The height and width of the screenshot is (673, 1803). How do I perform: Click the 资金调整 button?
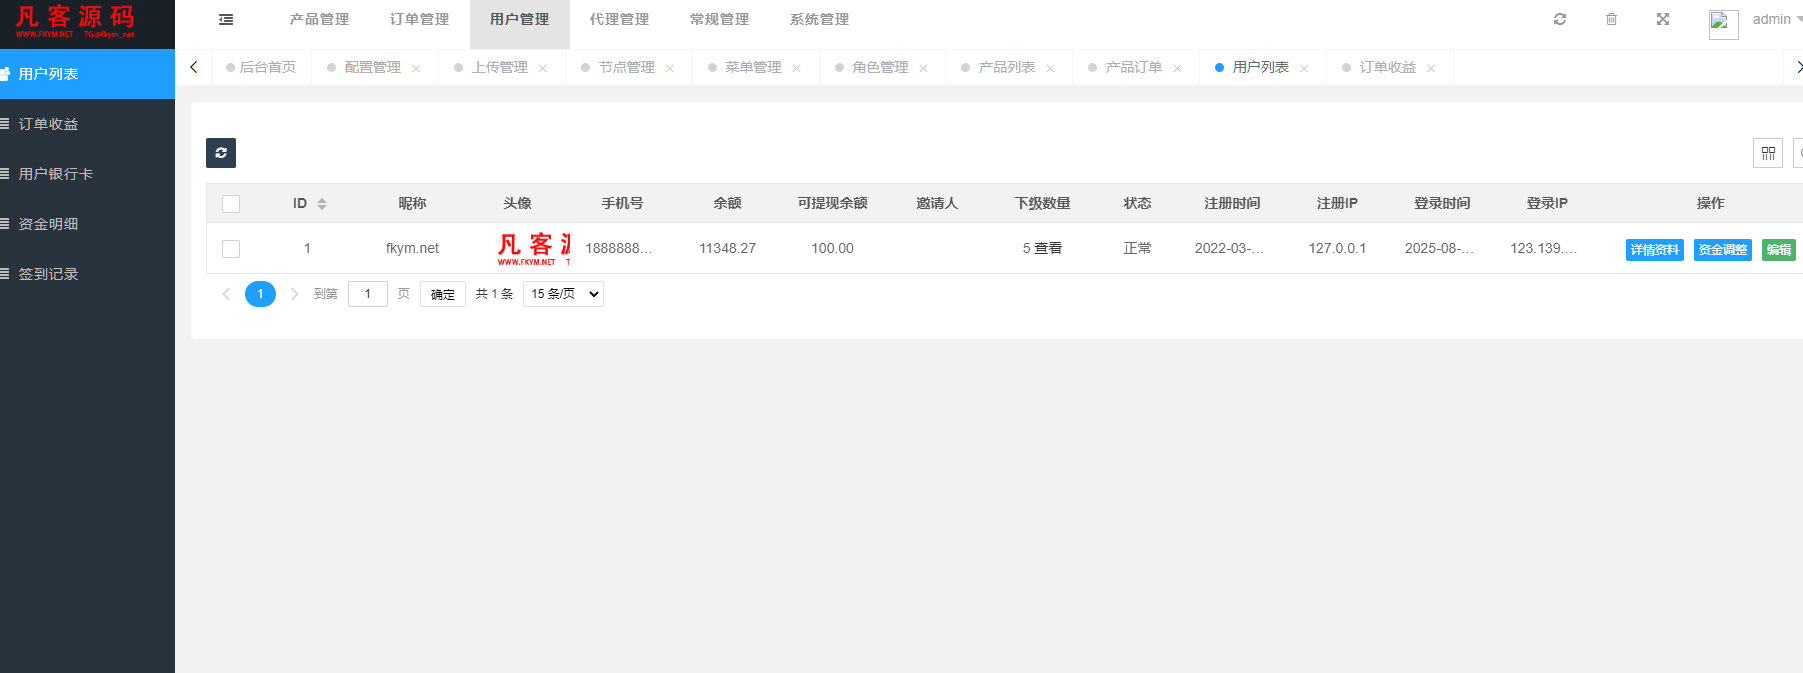[1722, 250]
